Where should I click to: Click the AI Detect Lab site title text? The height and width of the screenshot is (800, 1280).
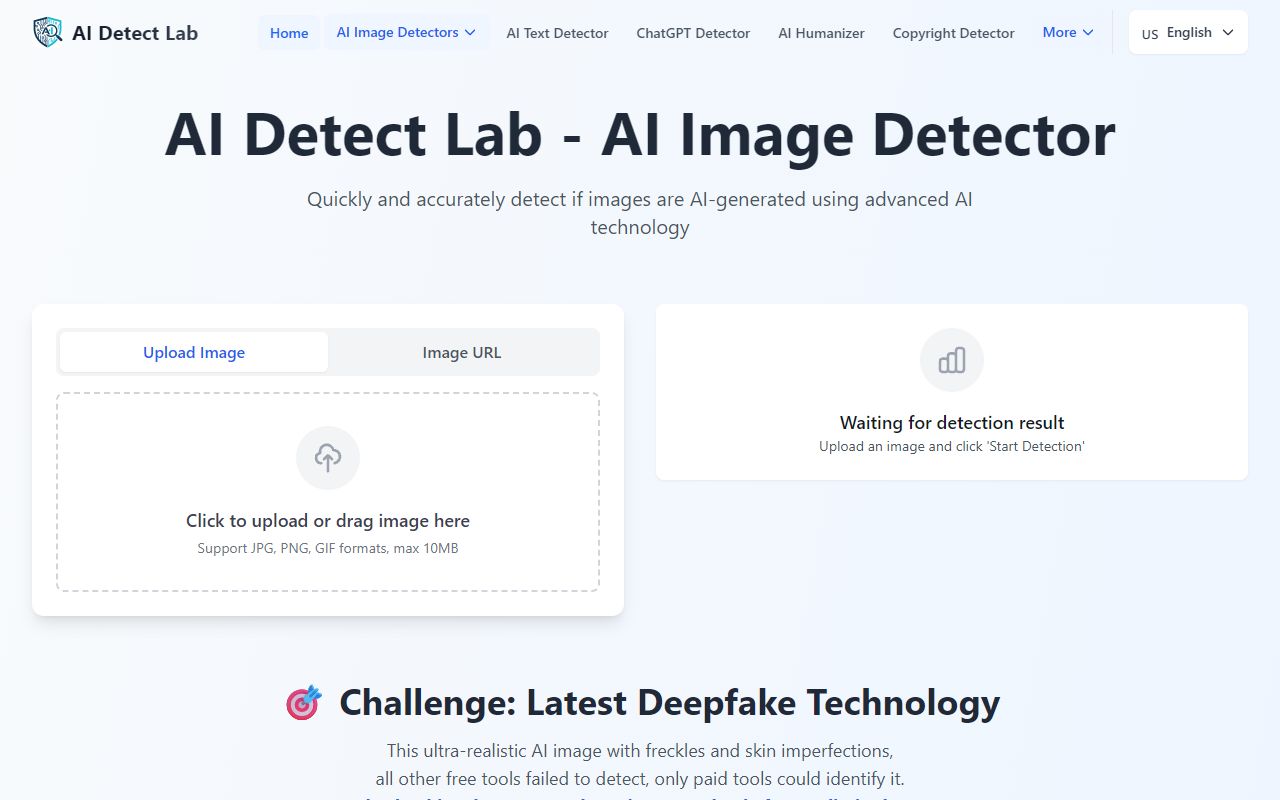(135, 32)
